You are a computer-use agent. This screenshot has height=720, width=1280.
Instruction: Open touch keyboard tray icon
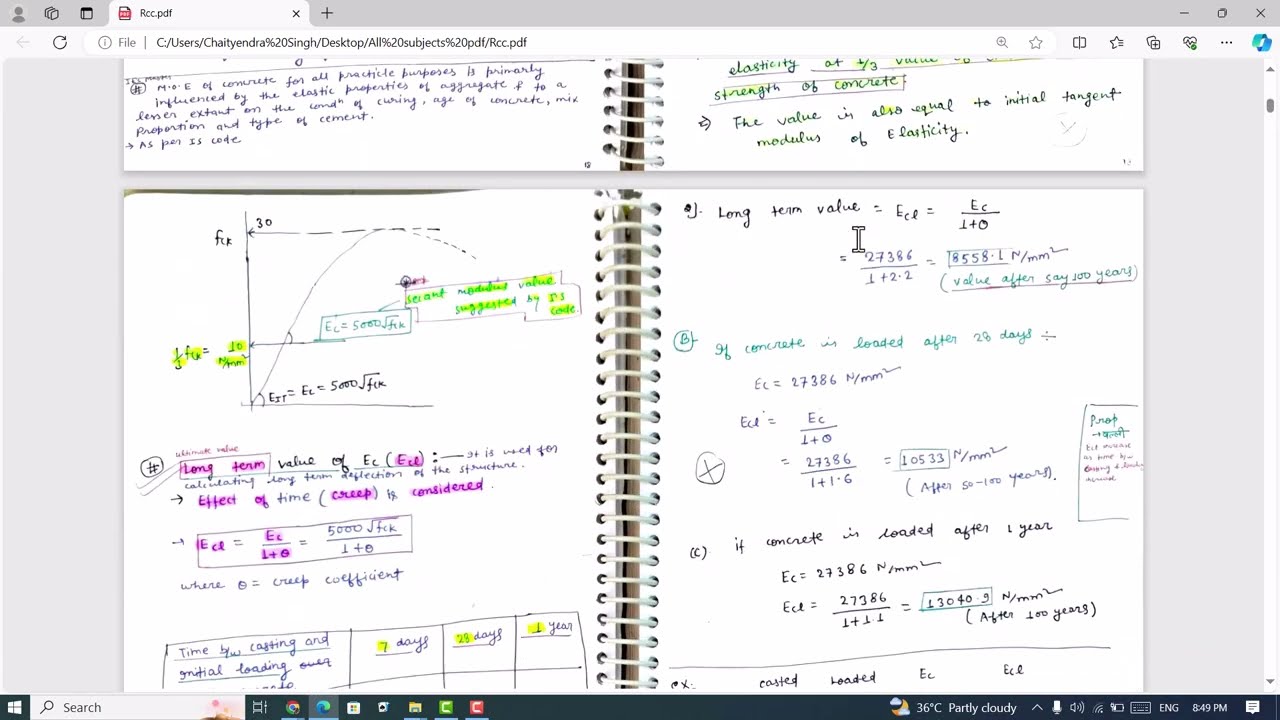coord(1139,707)
